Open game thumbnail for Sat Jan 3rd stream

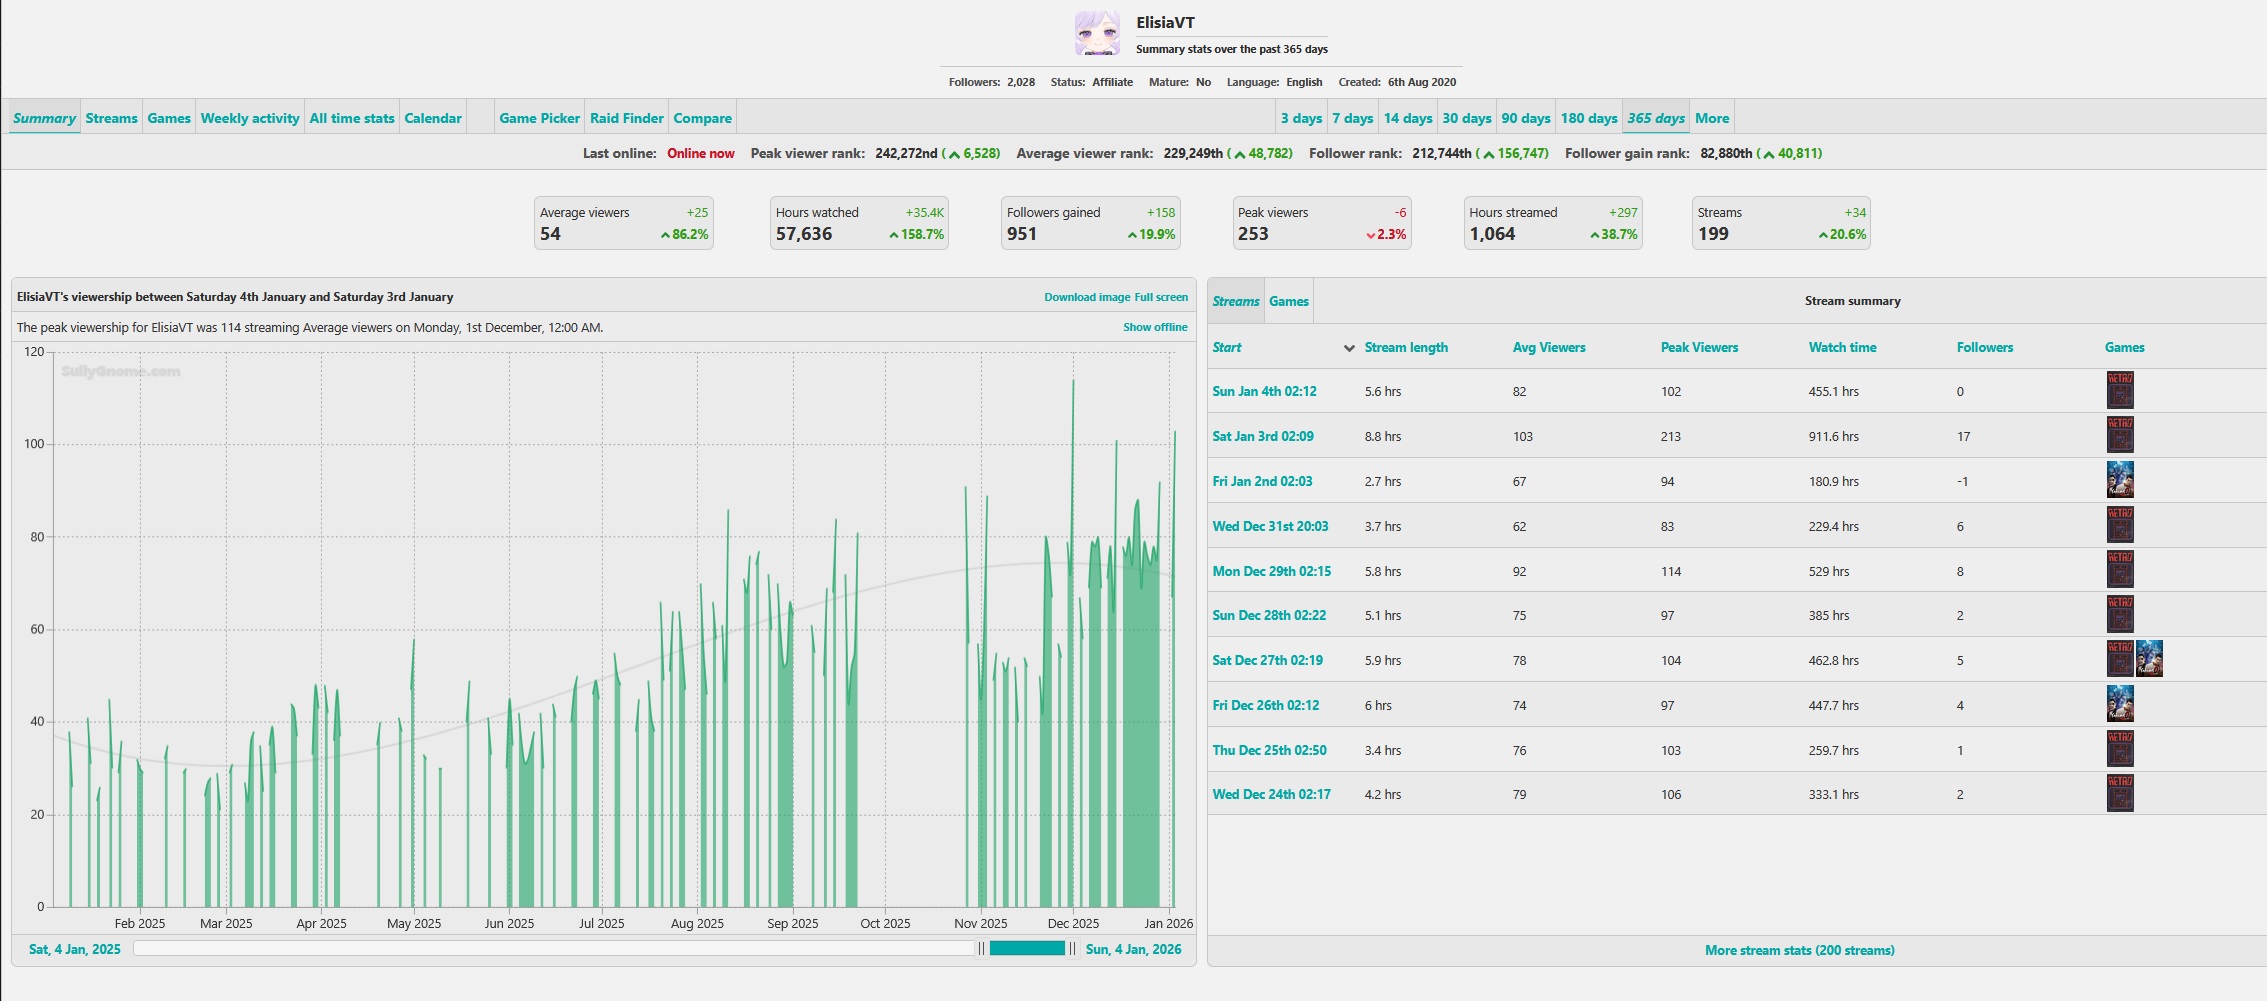click(x=2120, y=435)
